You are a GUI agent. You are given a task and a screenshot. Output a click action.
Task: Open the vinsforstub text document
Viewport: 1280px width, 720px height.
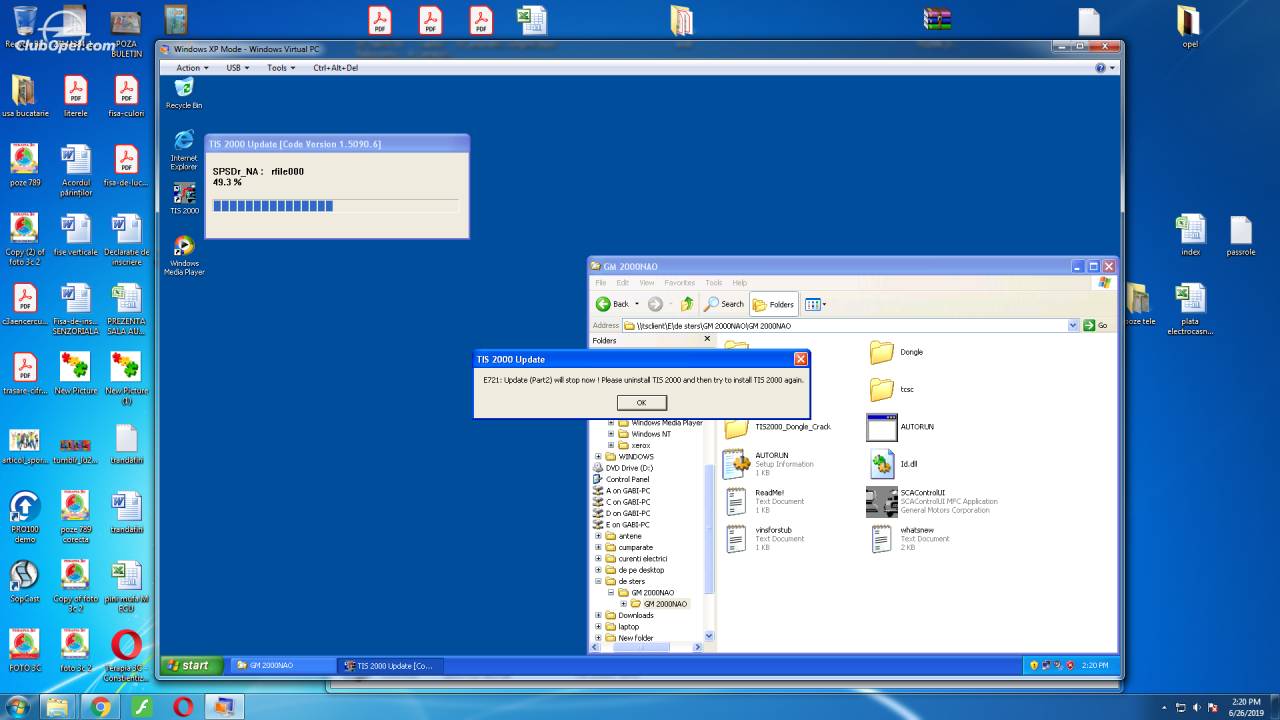coord(764,538)
